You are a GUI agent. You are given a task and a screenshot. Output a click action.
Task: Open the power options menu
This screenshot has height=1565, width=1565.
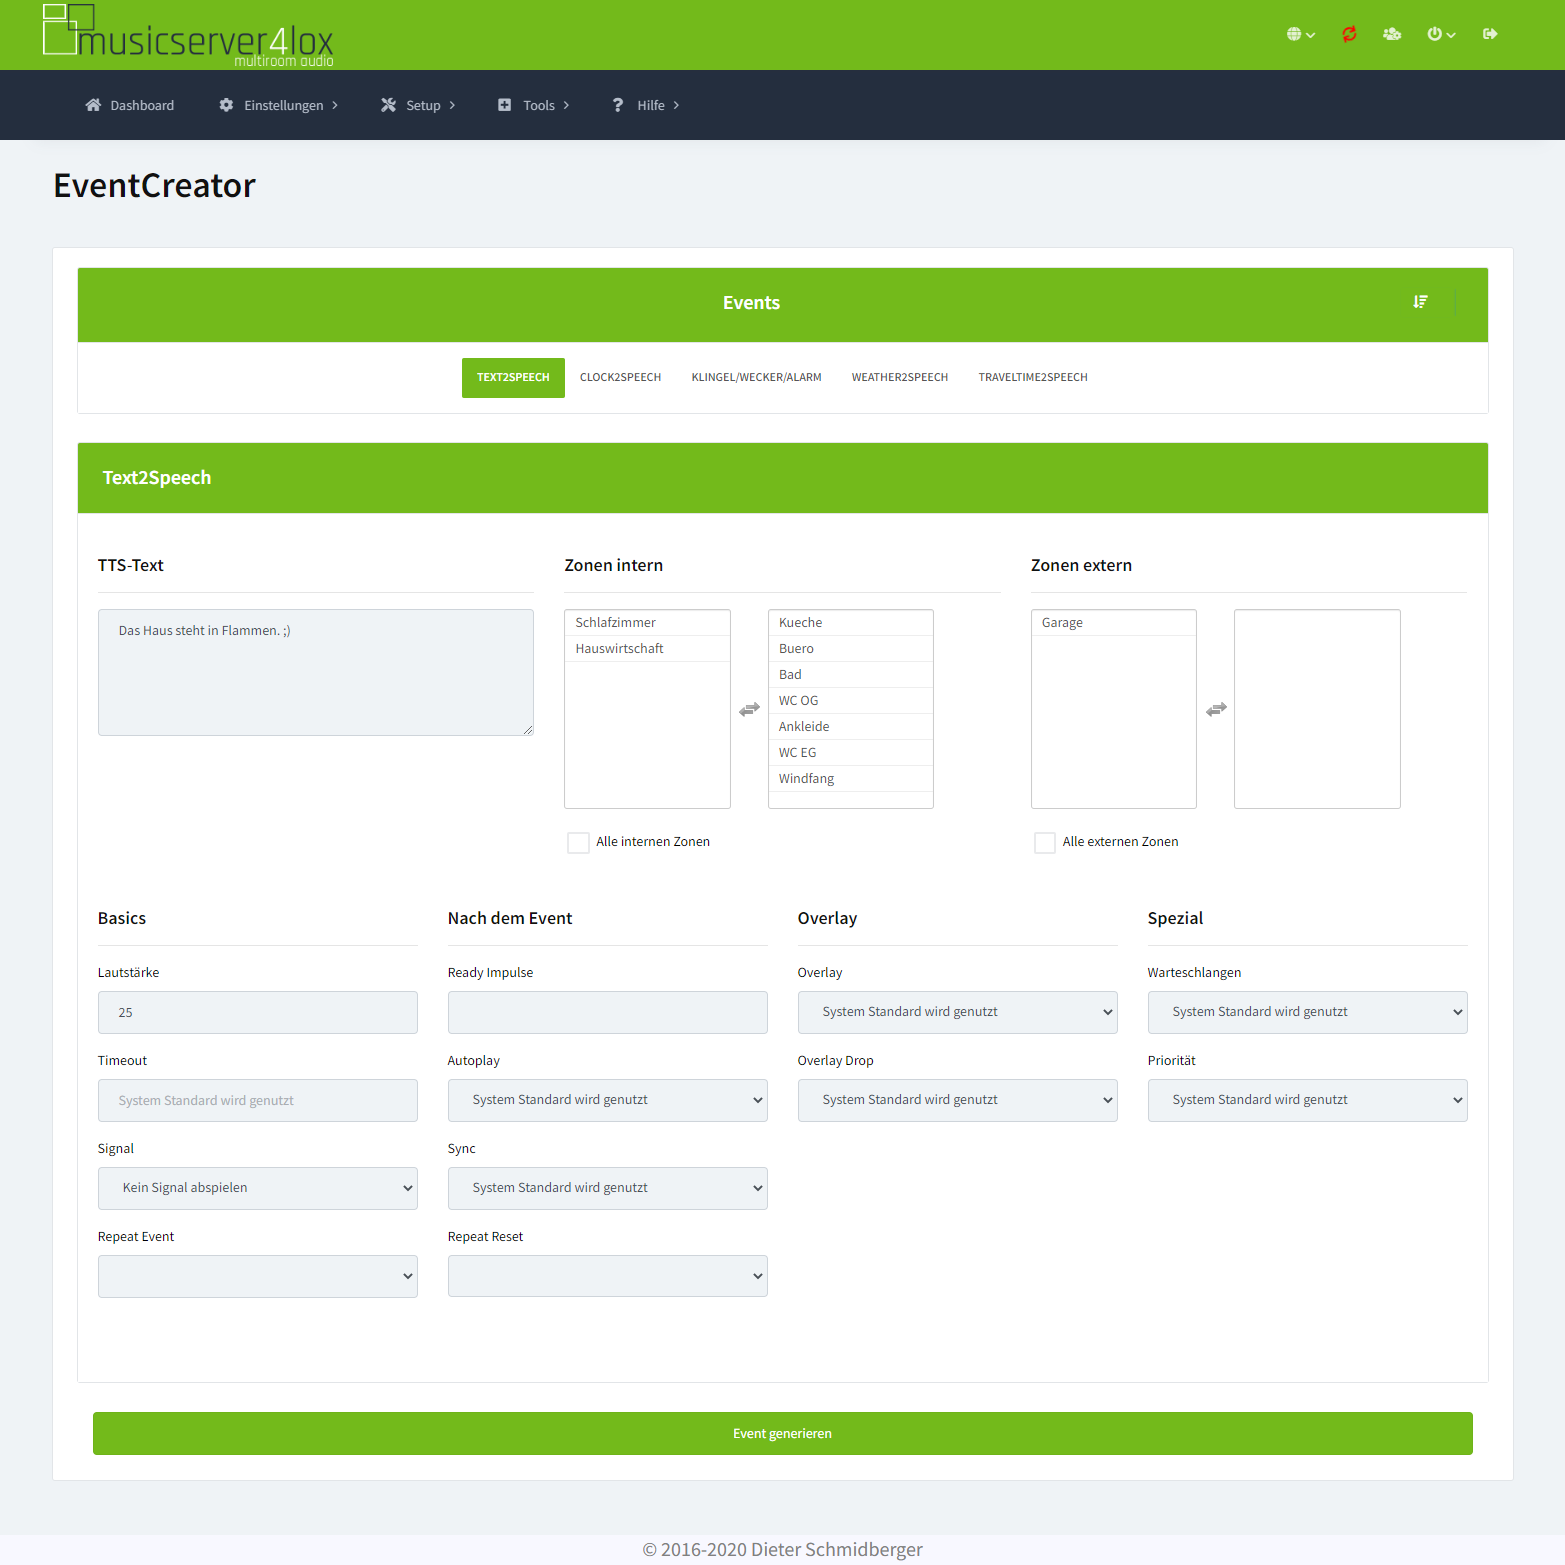(1441, 34)
